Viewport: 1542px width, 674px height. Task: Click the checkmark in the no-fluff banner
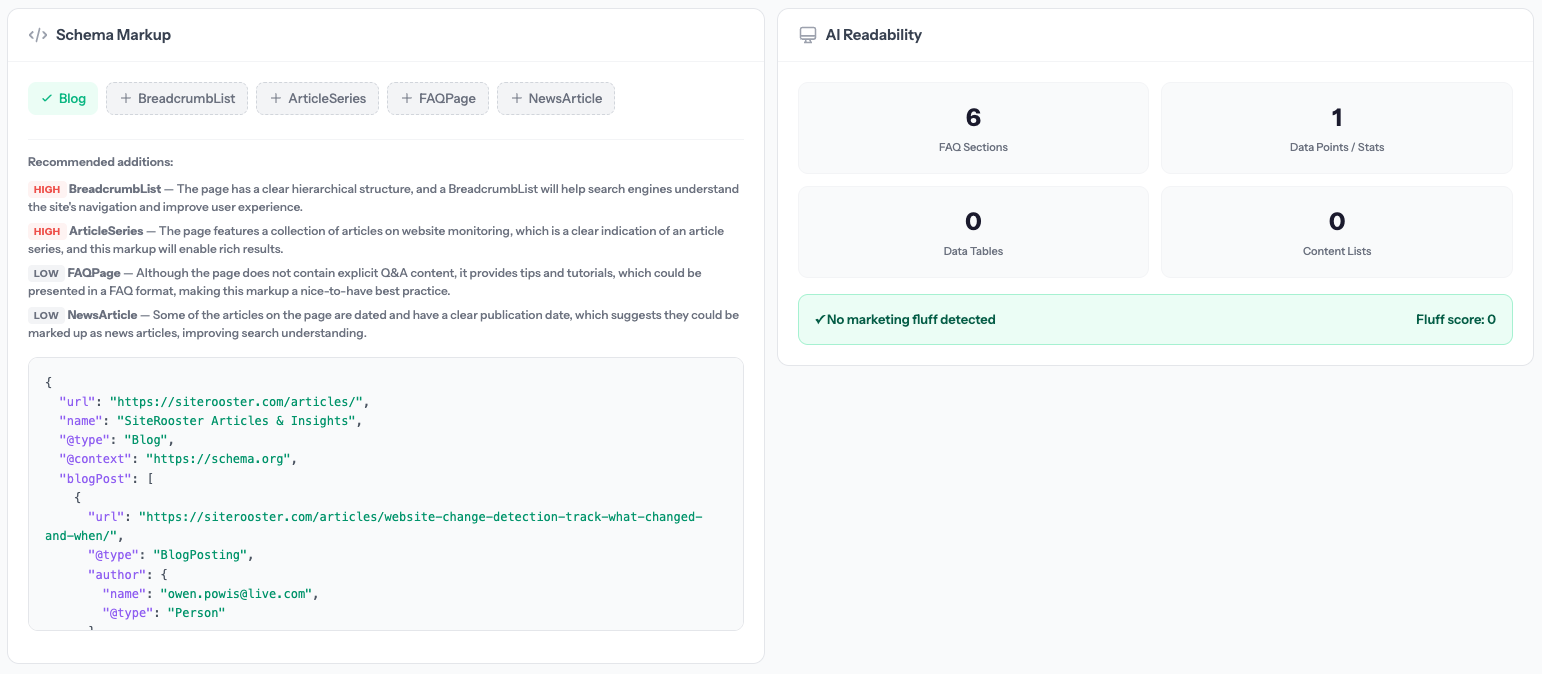point(822,319)
